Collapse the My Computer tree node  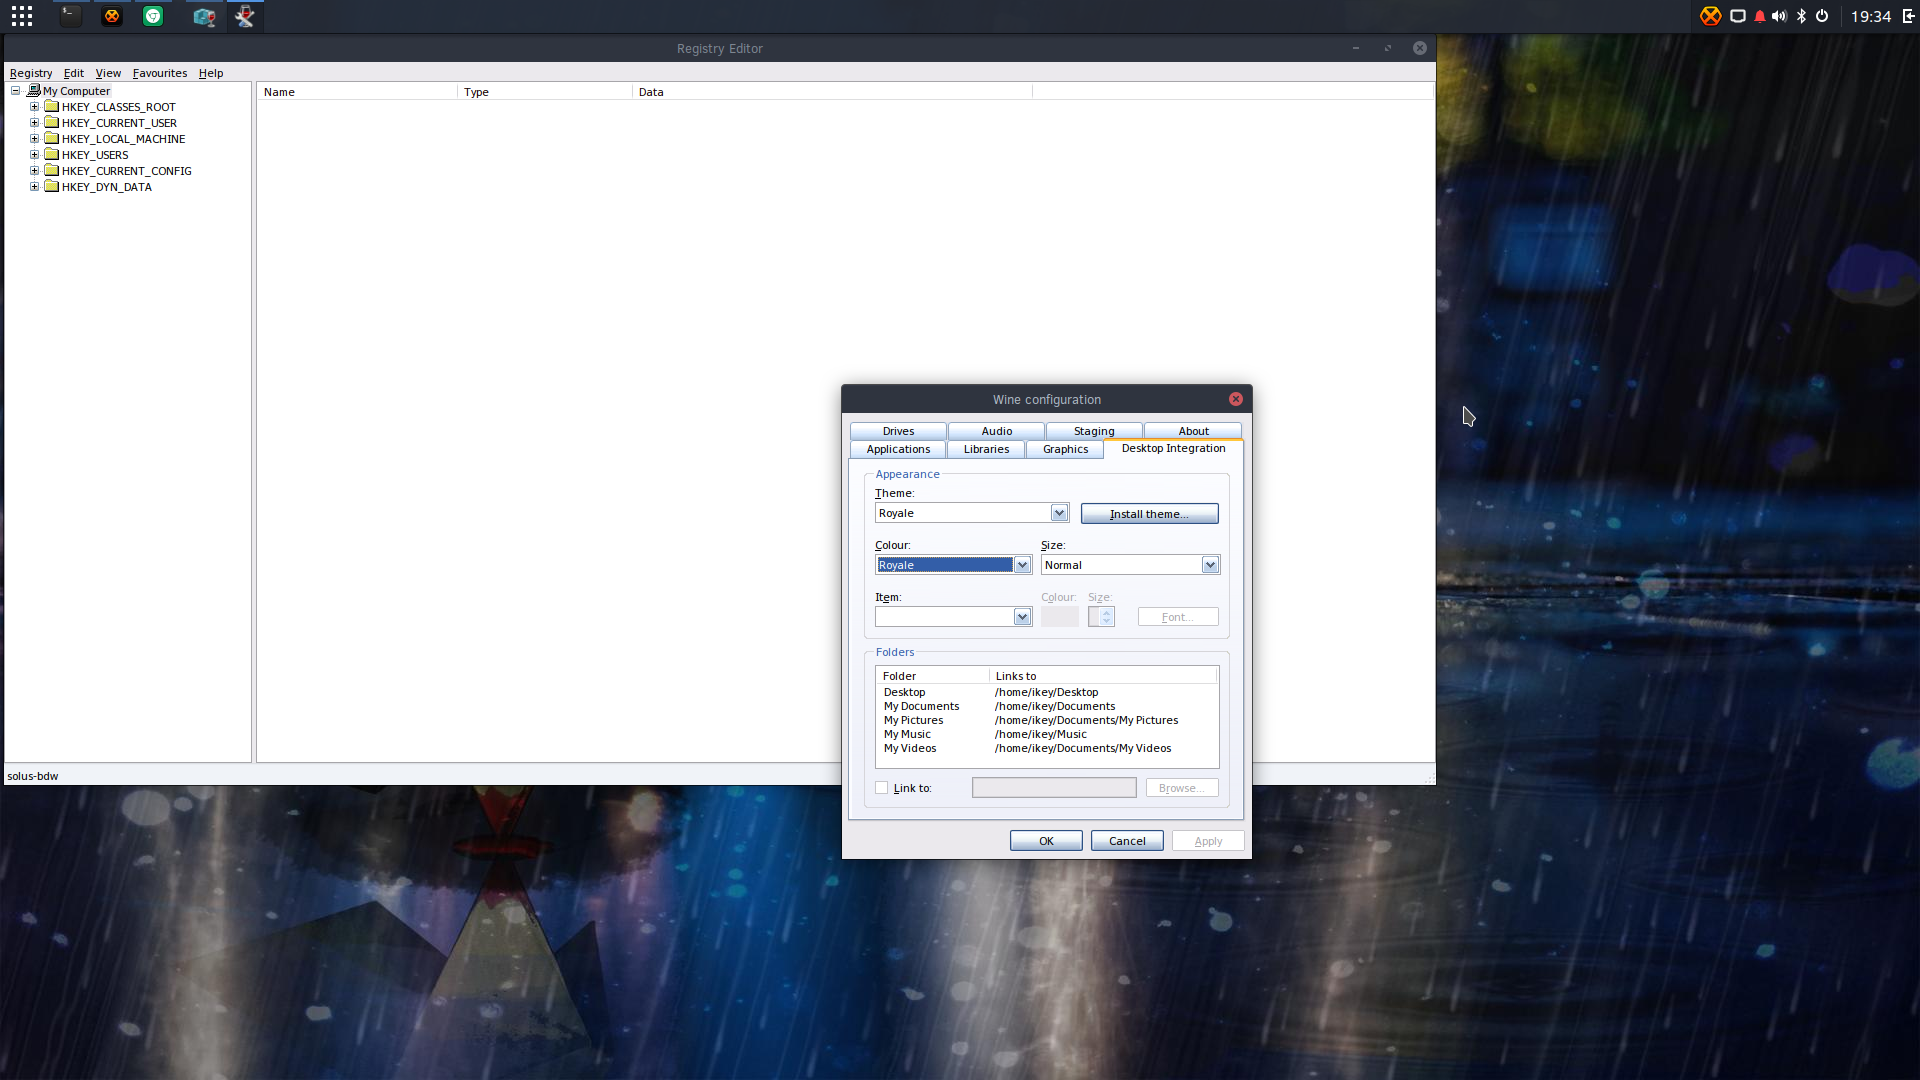coord(16,91)
